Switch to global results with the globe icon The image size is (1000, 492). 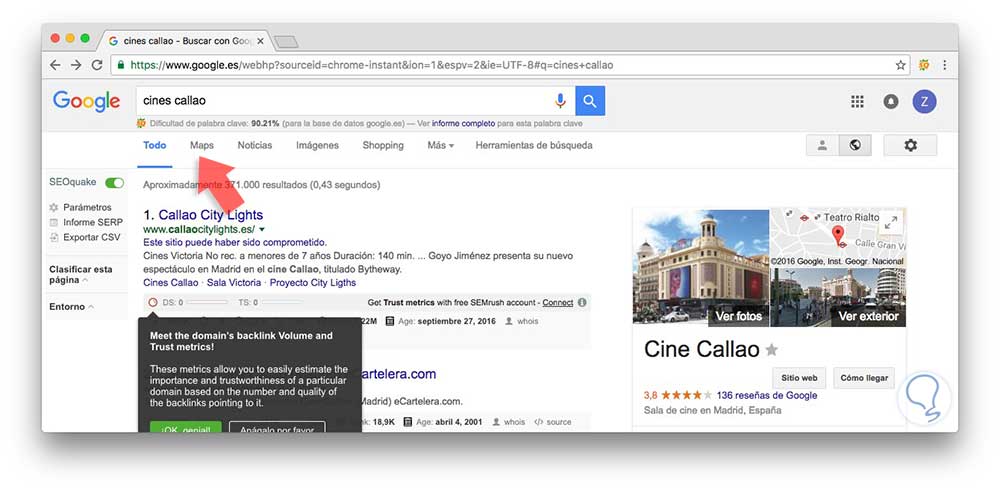click(855, 145)
